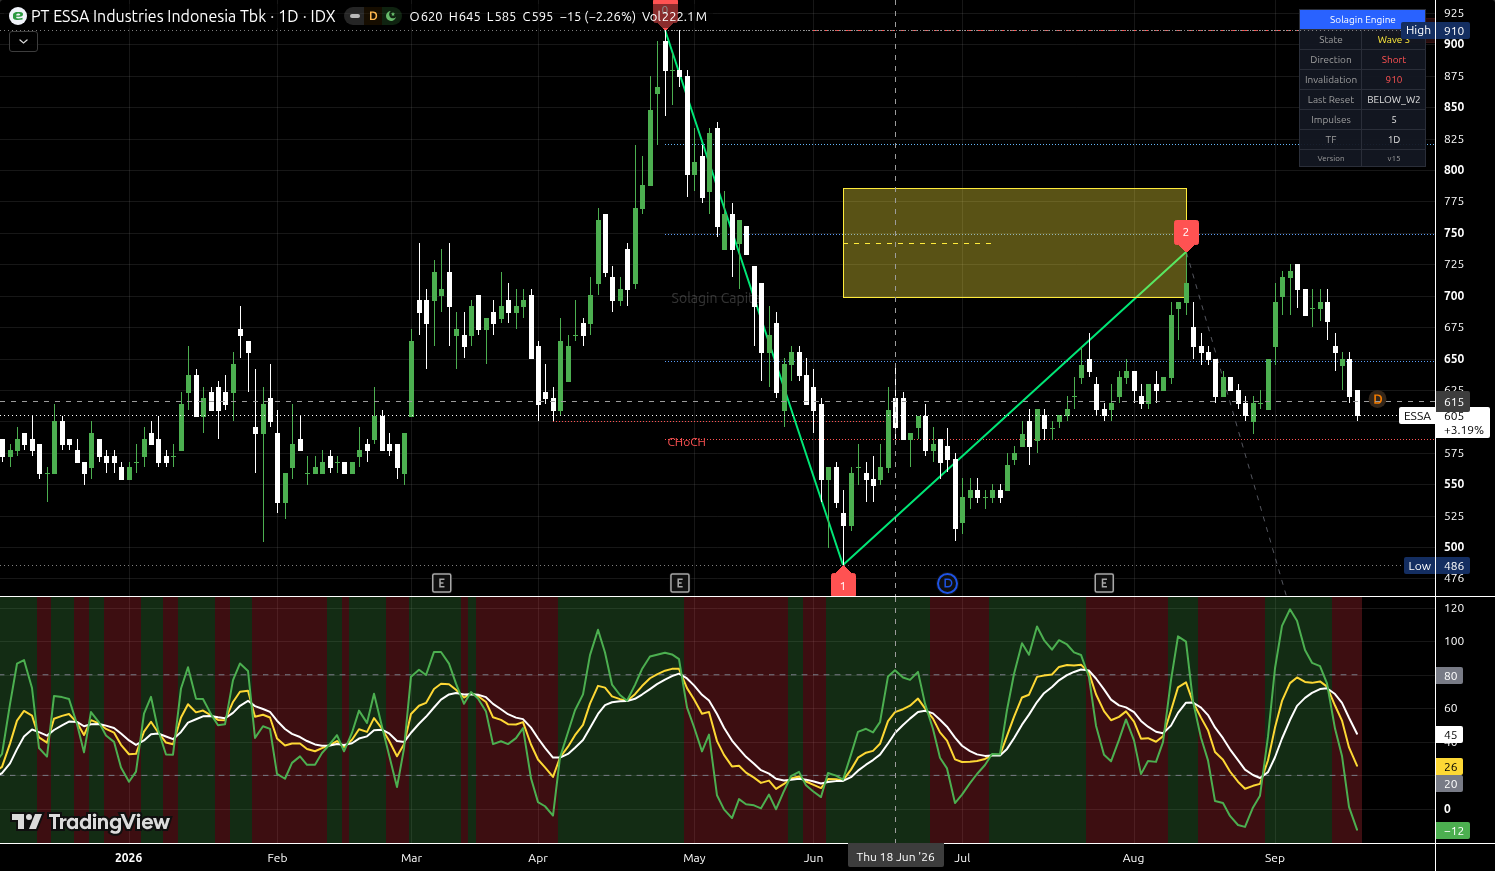Click the orange D marker beside last candle
Screen dimensions: 1495x871
pyautogui.click(x=1377, y=399)
